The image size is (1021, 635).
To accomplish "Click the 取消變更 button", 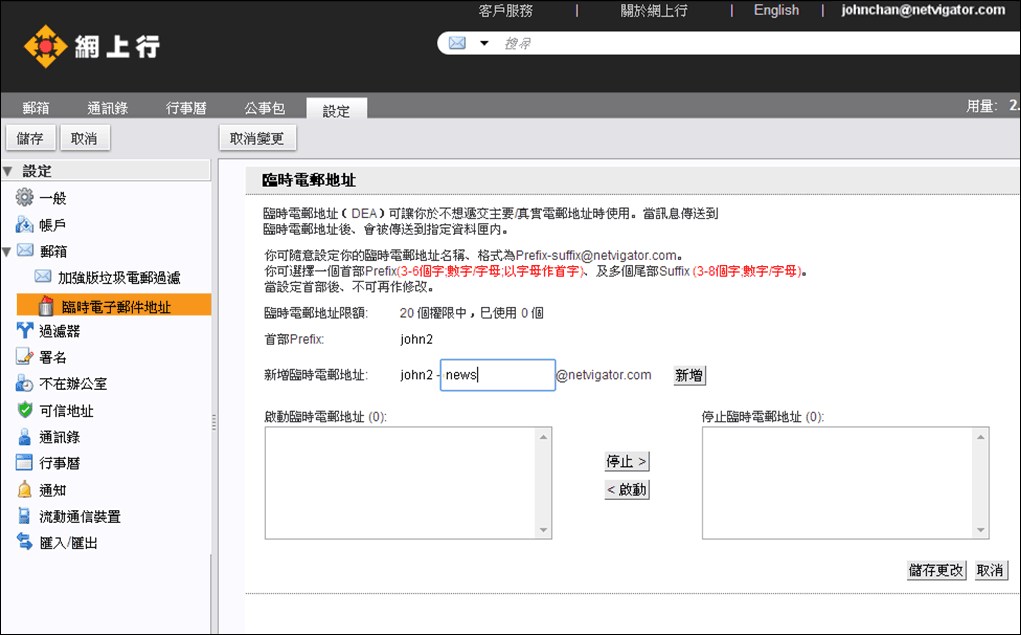I will click(x=257, y=138).
